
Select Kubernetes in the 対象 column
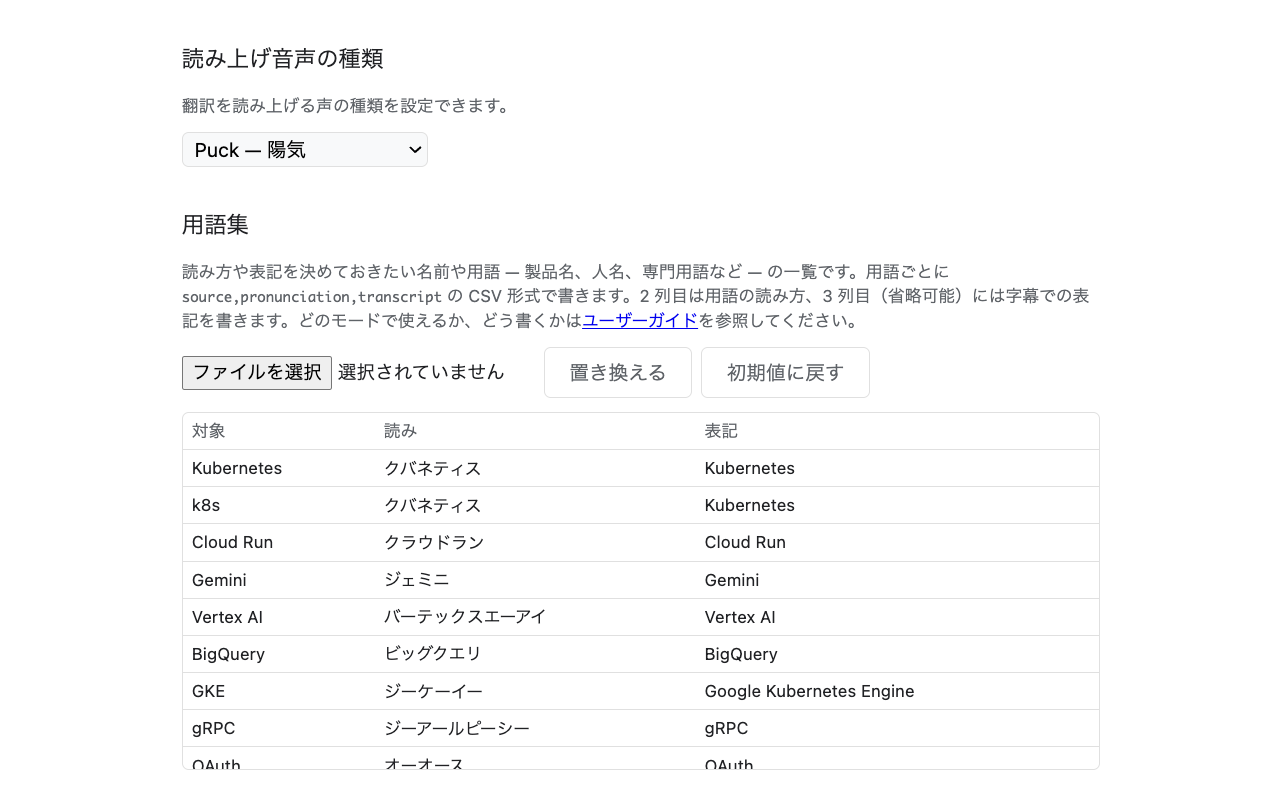tap(237, 468)
